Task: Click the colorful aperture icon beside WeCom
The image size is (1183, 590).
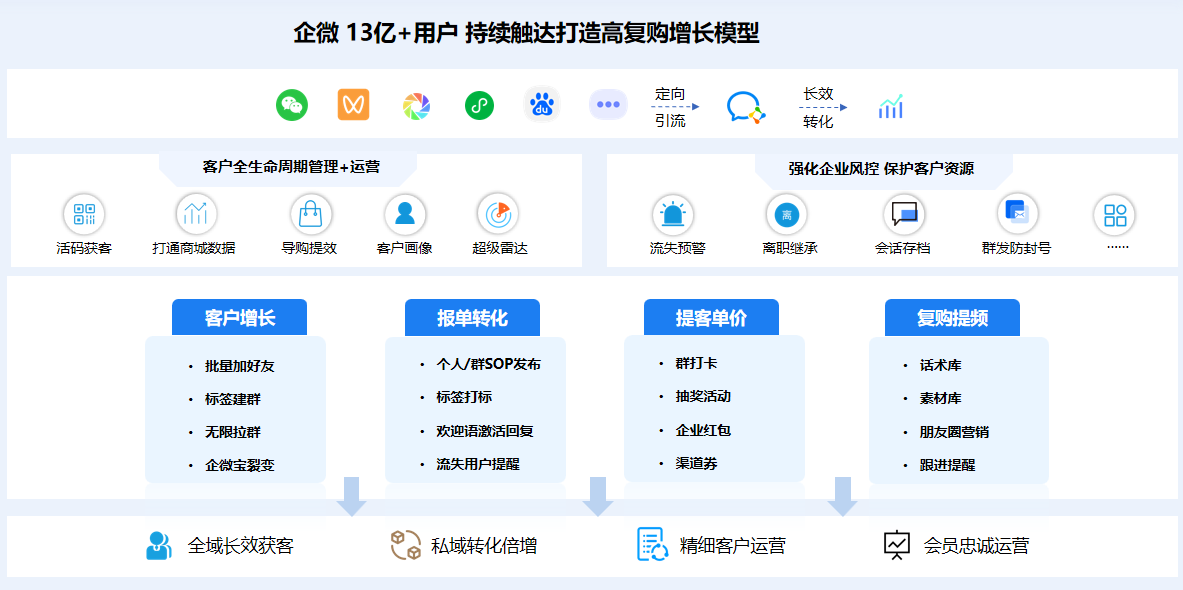Action: click(x=416, y=104)
